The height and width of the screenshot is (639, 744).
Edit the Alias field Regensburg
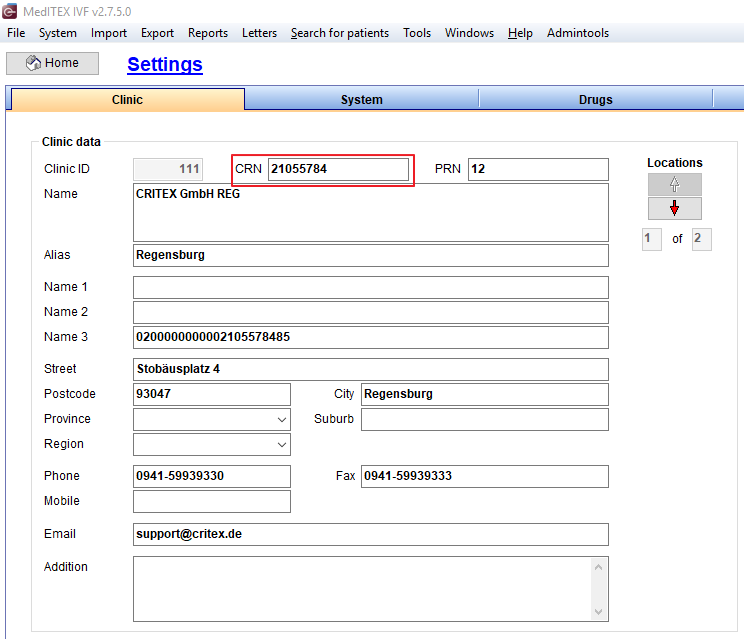point(371,255)
